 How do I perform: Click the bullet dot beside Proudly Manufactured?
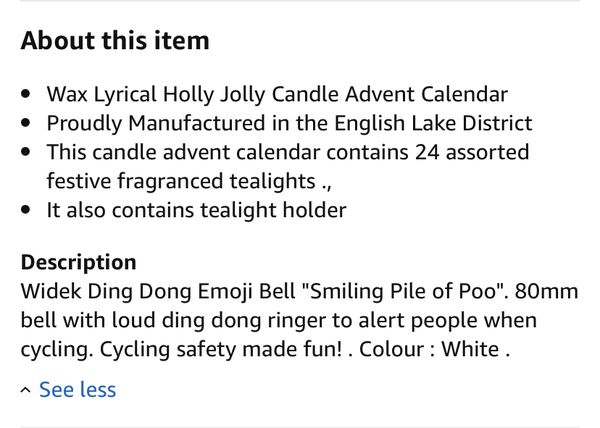(26, 124)
